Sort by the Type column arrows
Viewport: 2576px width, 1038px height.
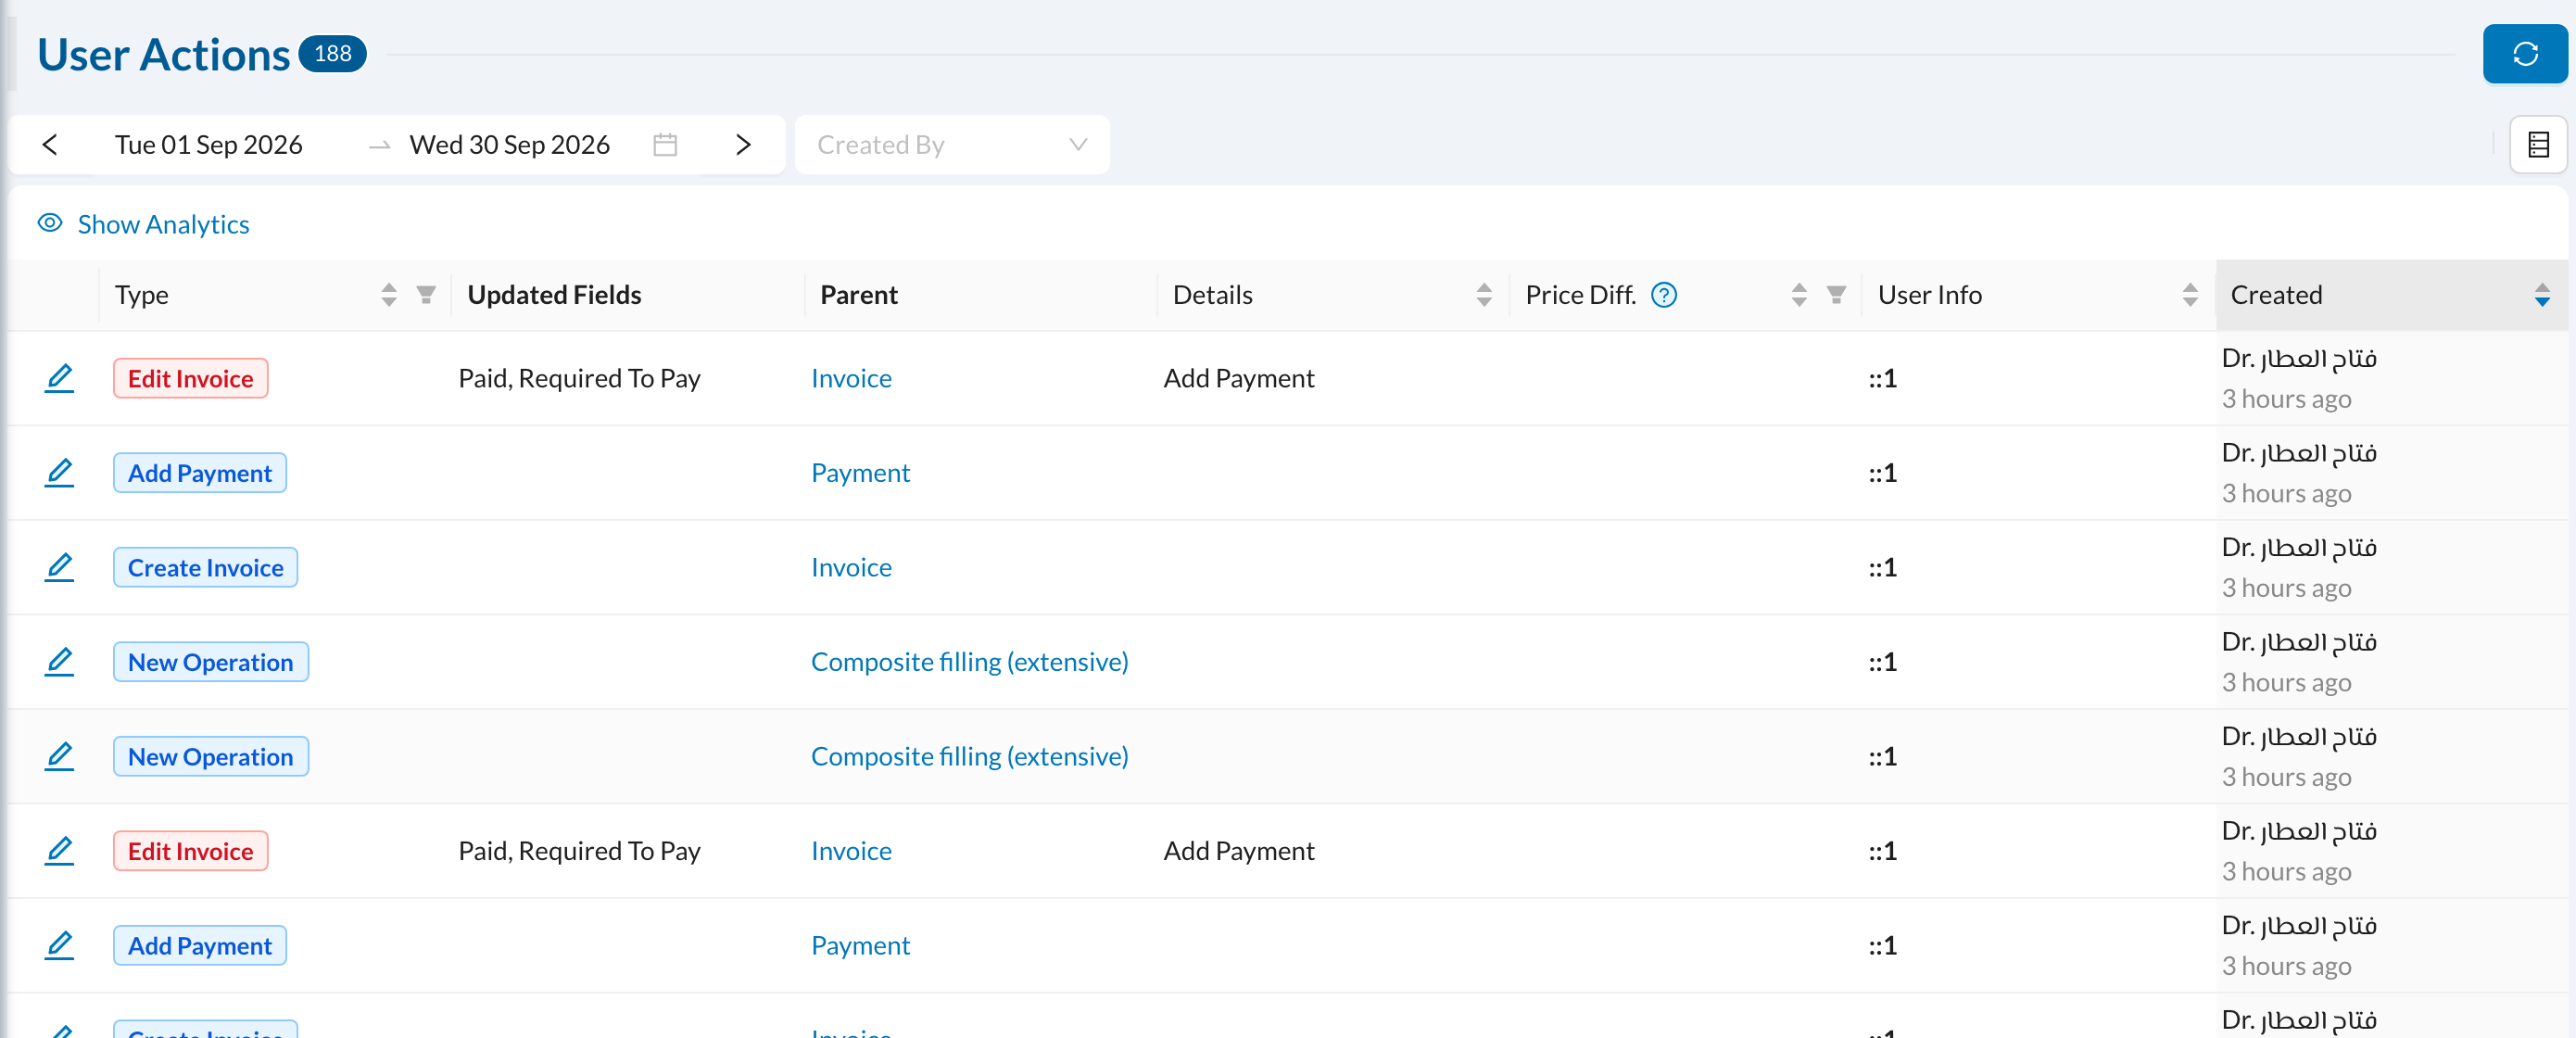389,295
